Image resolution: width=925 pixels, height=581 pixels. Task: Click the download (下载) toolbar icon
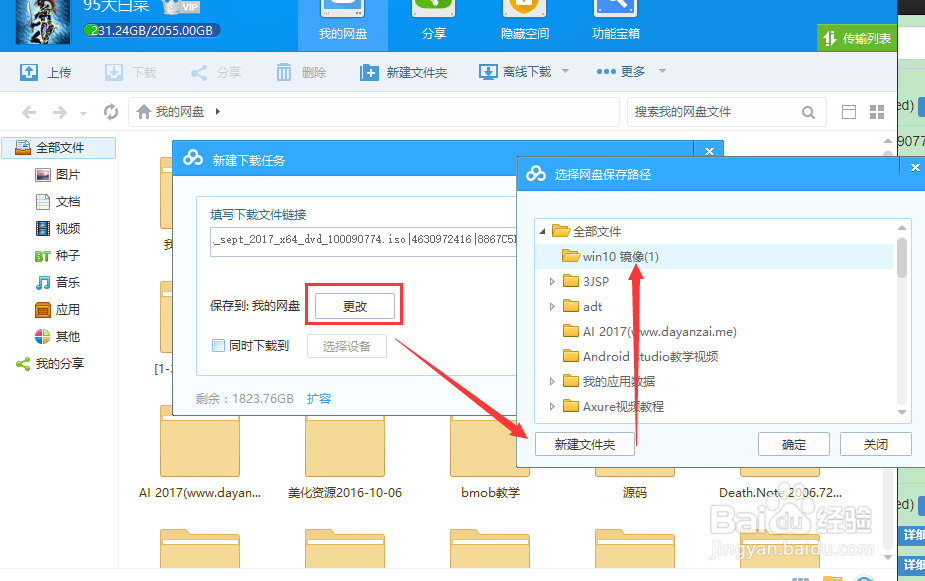(x=114, y=72)
